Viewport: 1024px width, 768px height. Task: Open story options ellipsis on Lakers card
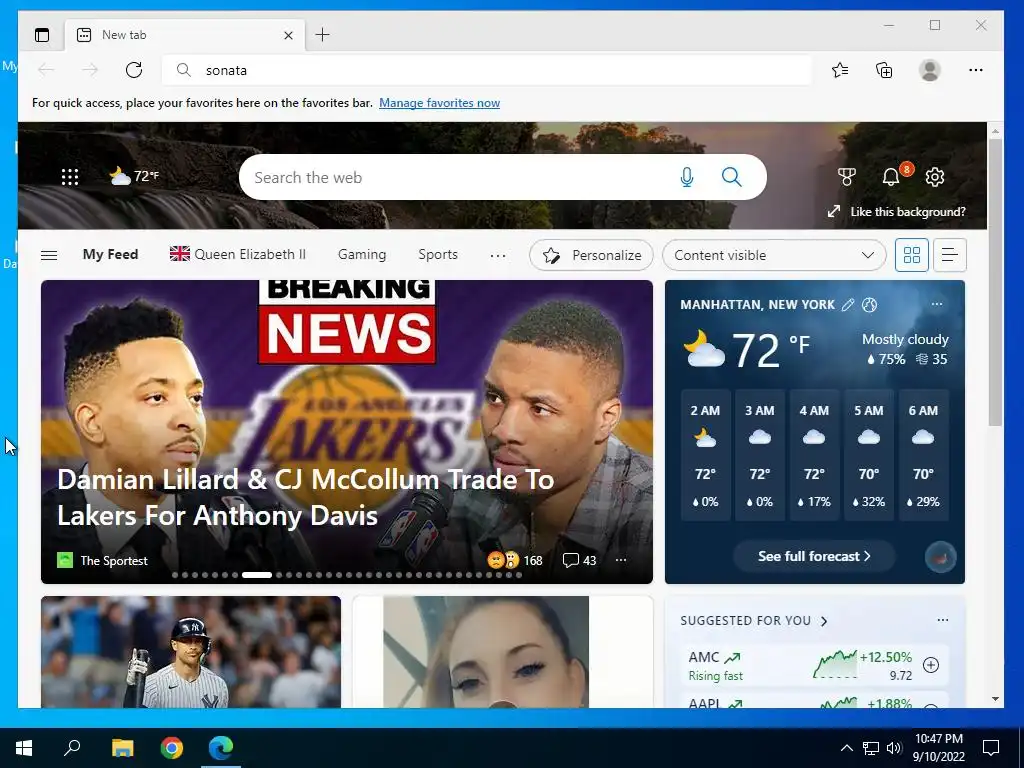620,560
